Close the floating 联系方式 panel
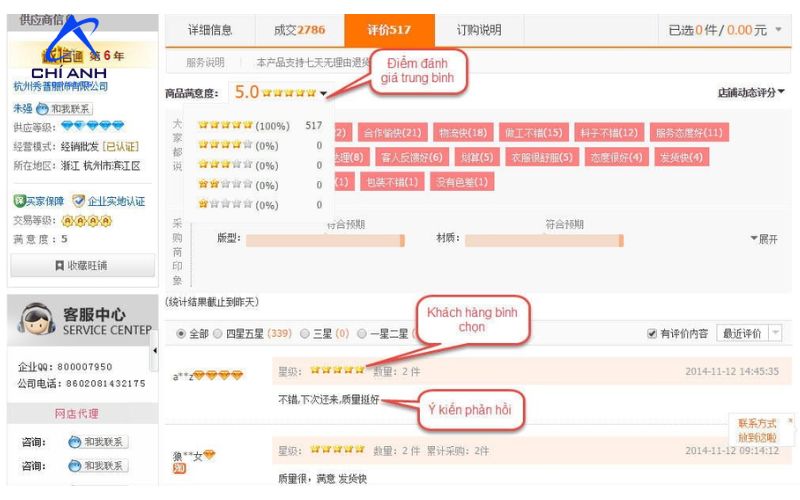The height and width of the screenshot is (500, 800). tap(790, 420)
